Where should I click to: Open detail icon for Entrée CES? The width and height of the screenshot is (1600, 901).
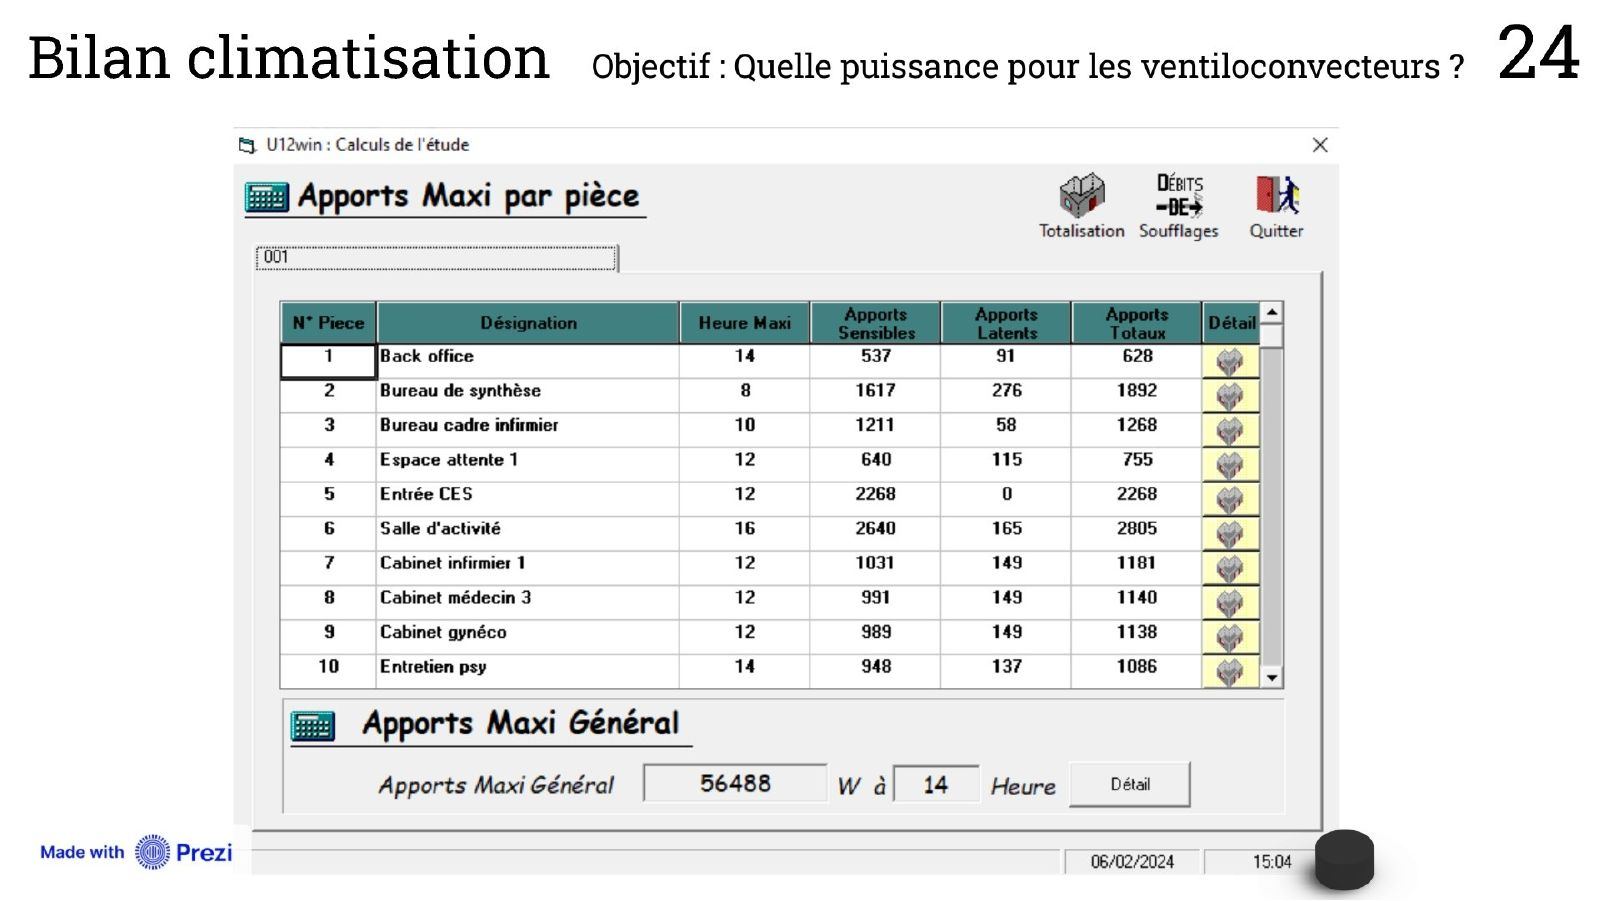click(1230, 499)
